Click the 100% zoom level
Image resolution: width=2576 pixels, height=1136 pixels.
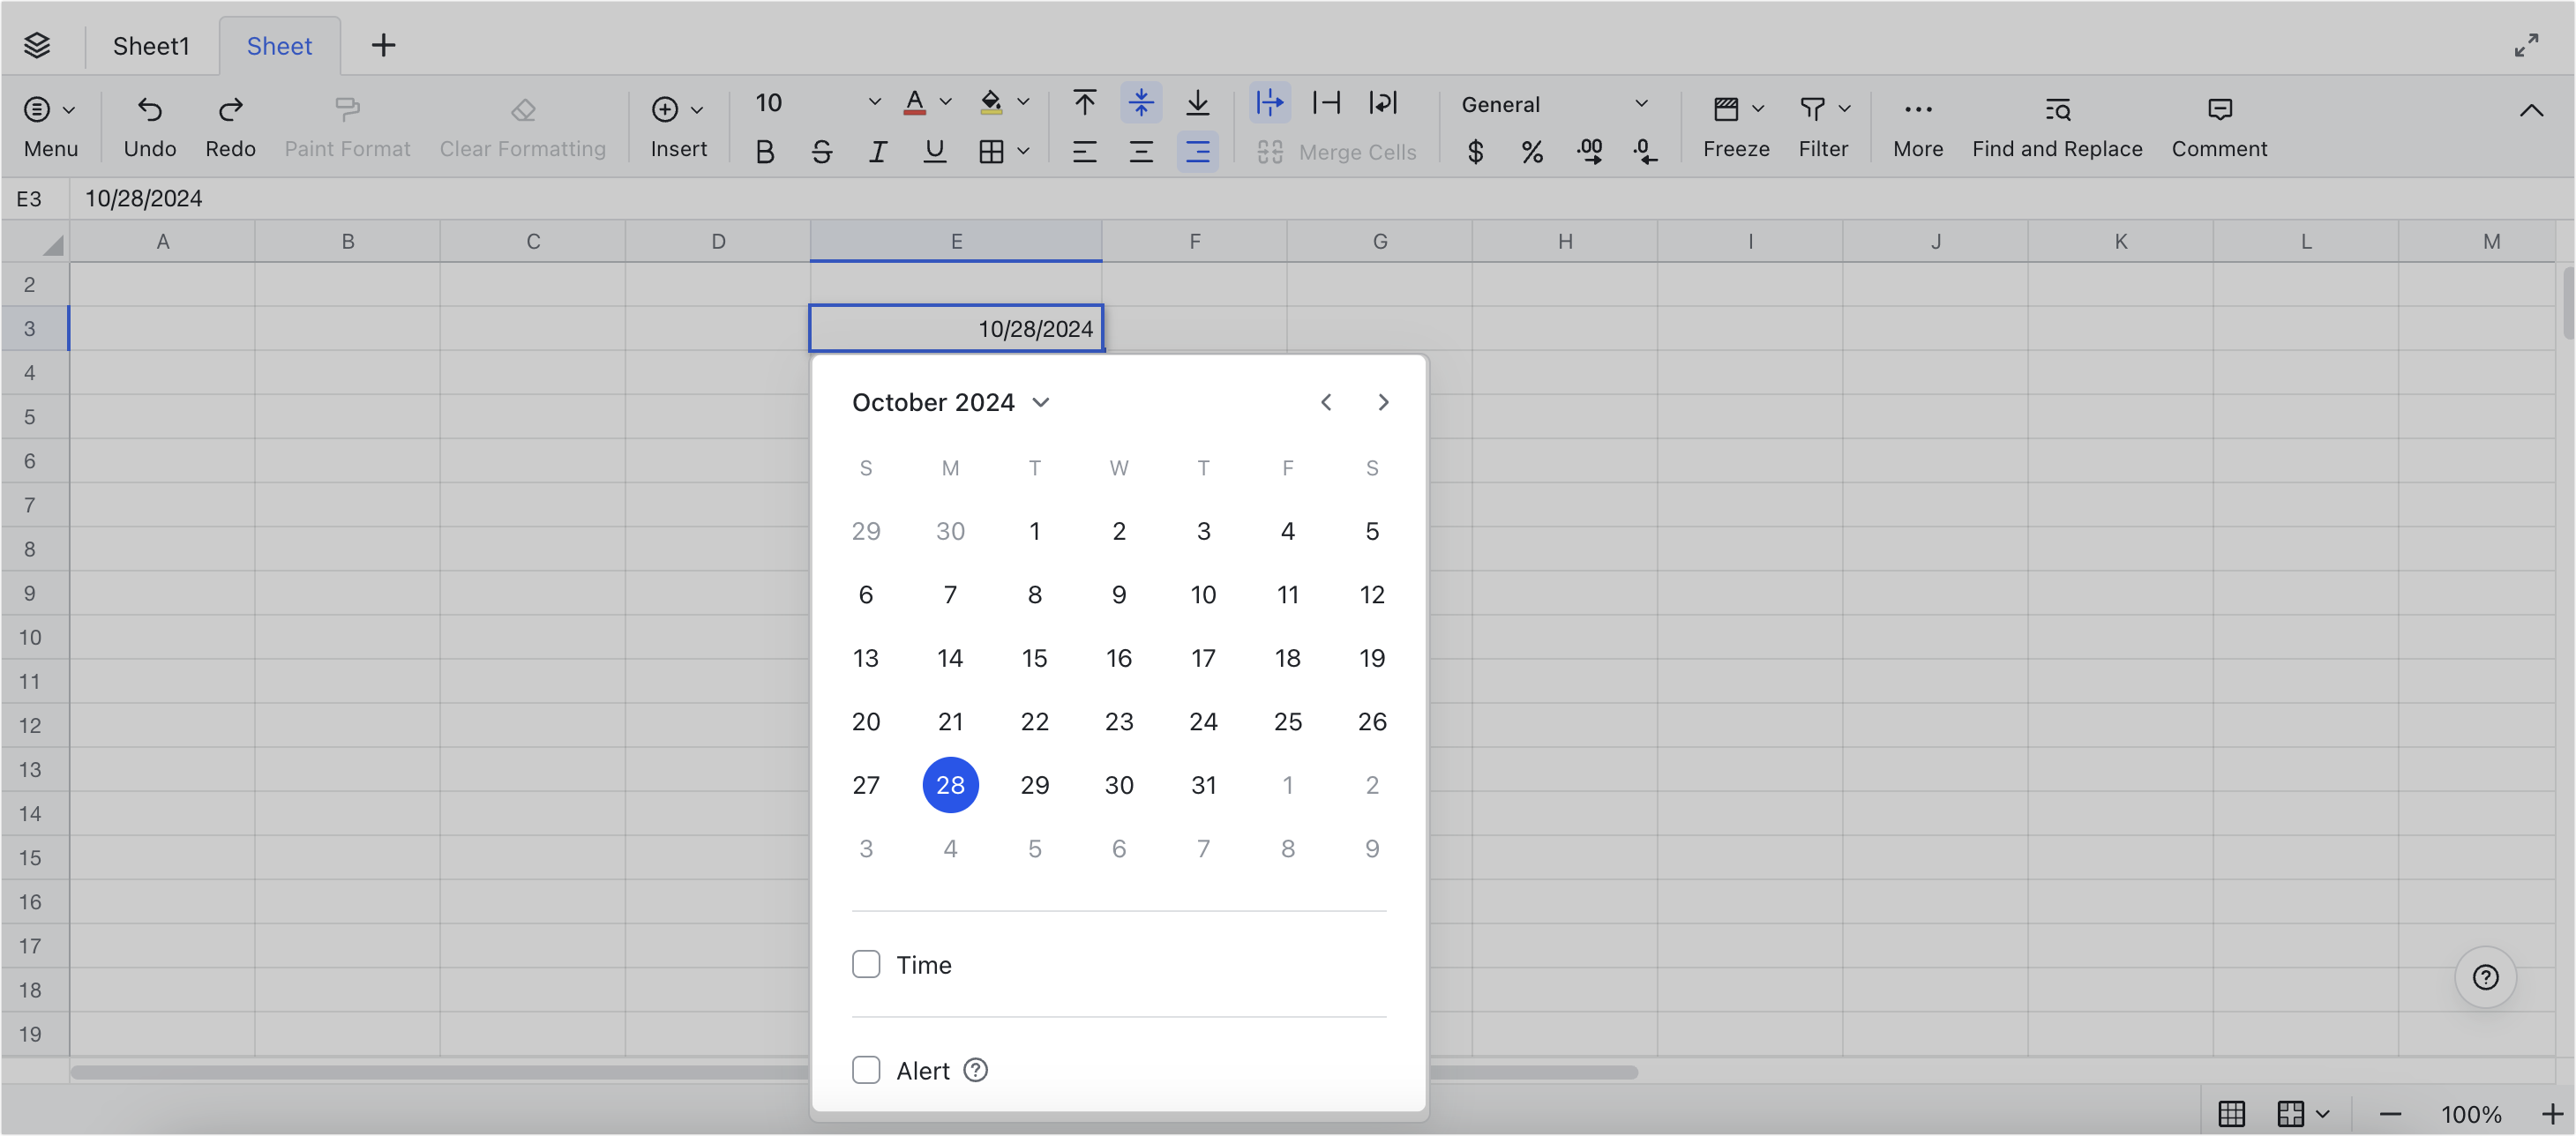click(2471, 1114)
